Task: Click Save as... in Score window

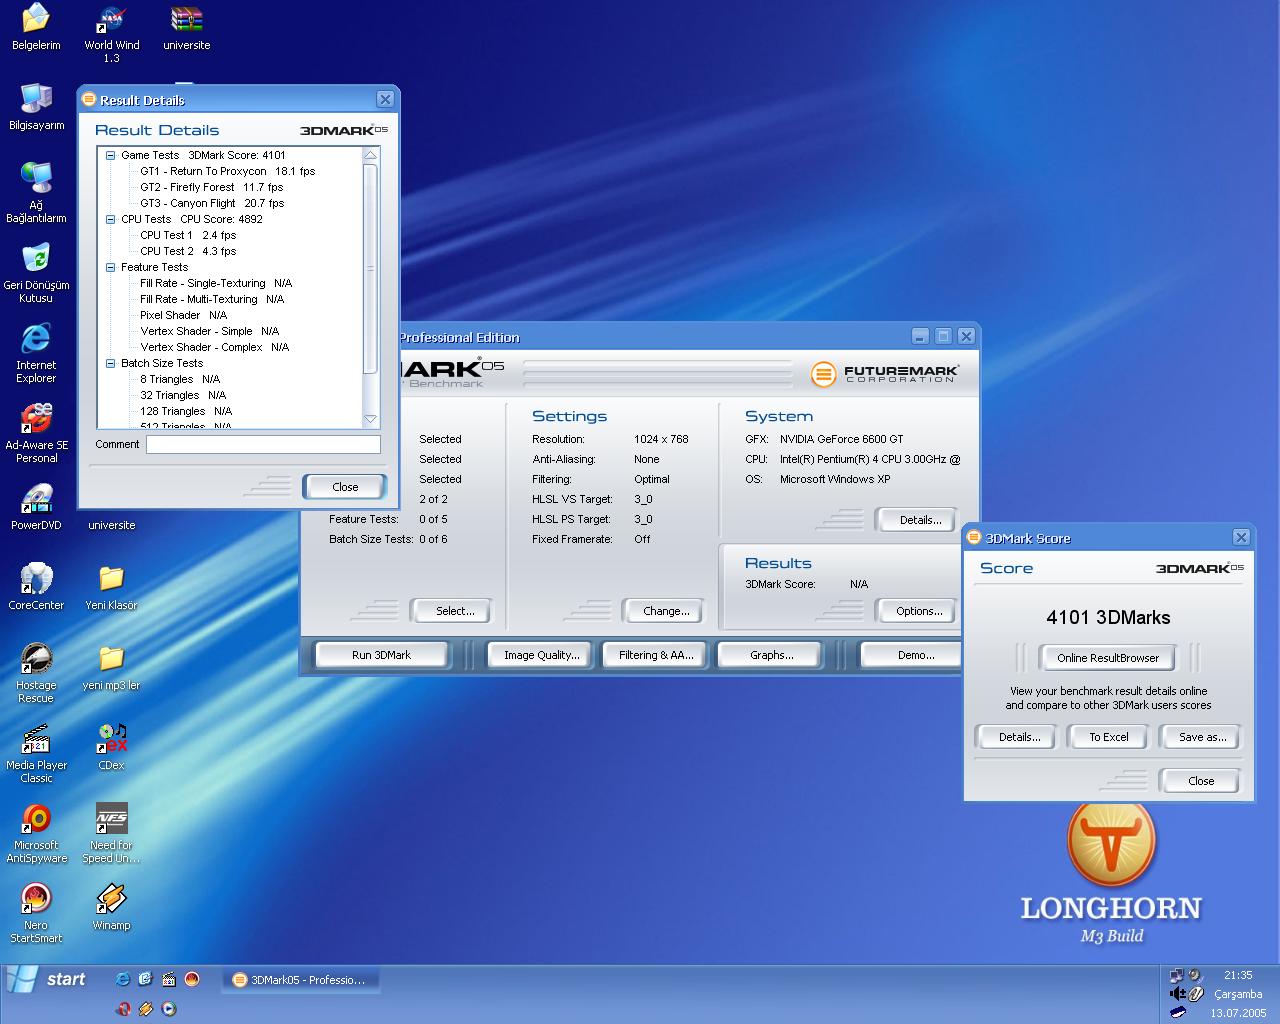Action: click(1201, 737)
